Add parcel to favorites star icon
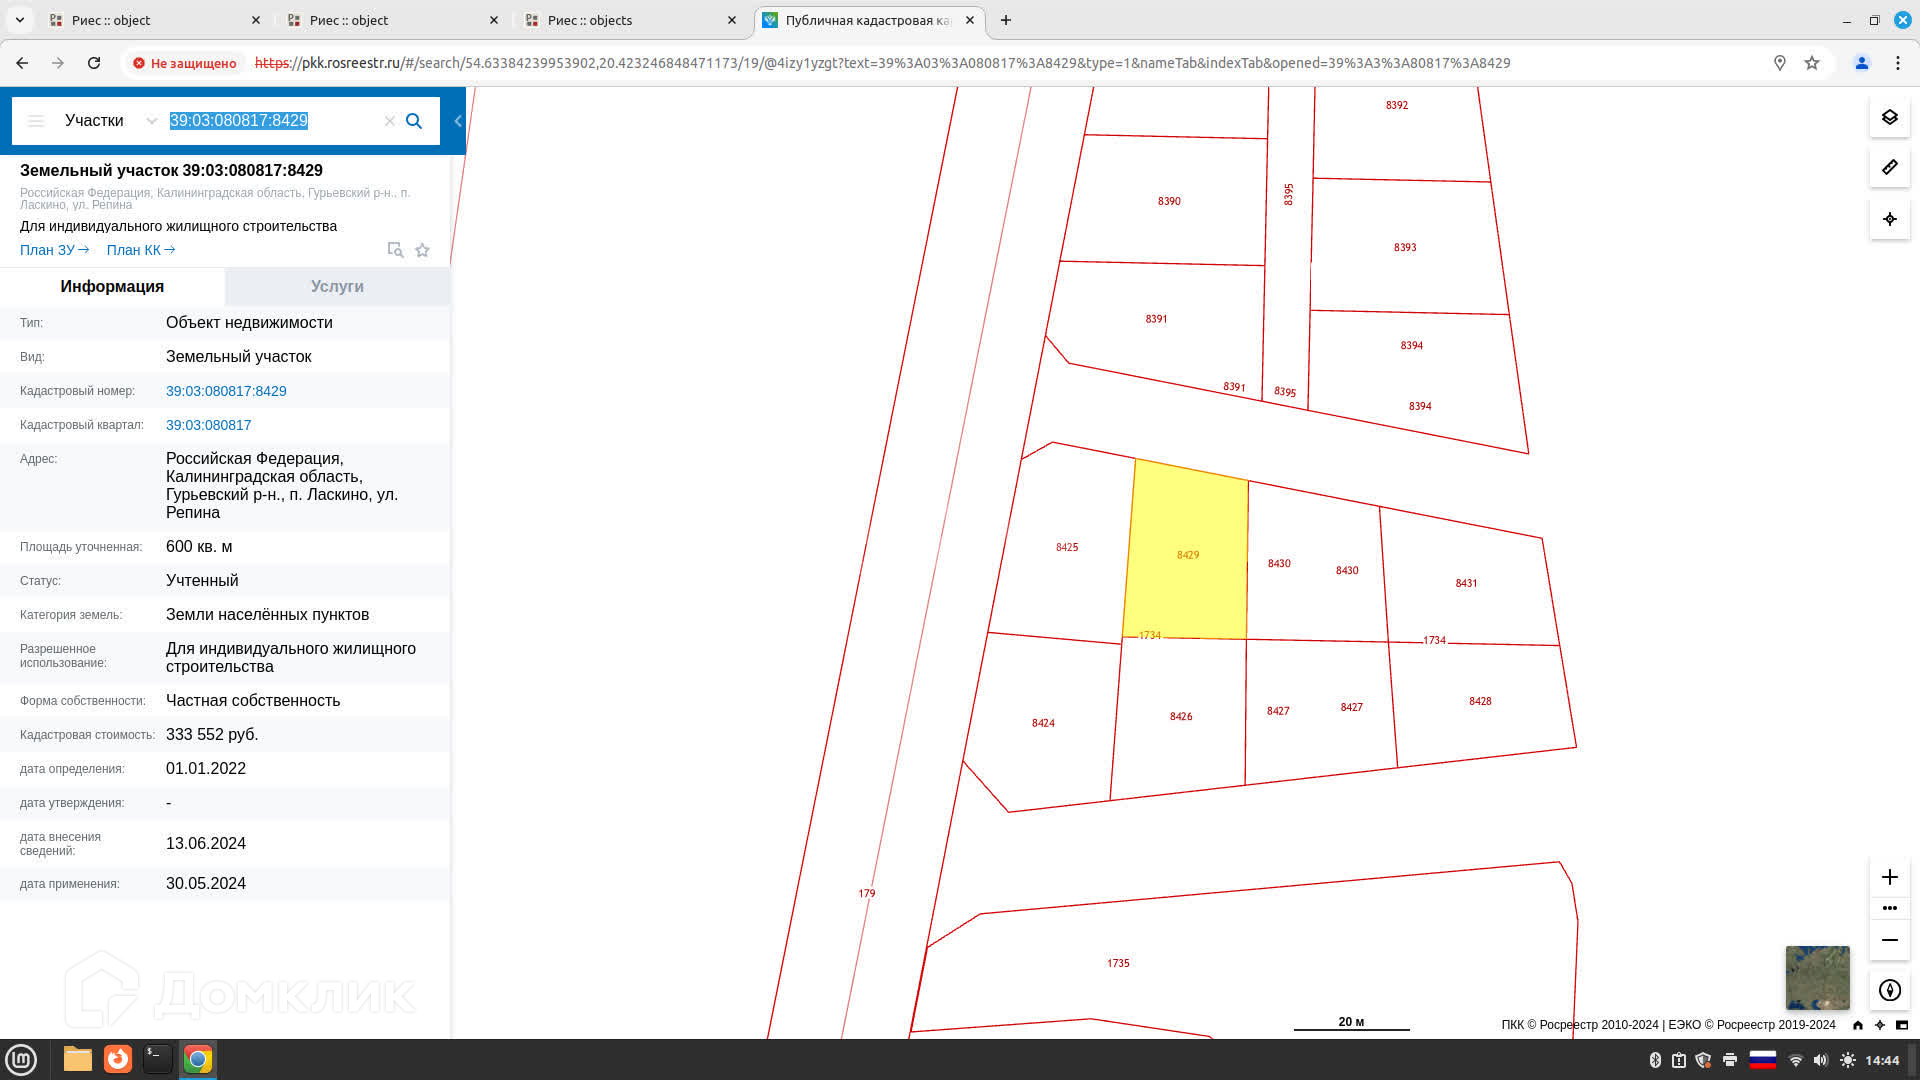The image size is (1920, 1080). click(x=422, y=250)
